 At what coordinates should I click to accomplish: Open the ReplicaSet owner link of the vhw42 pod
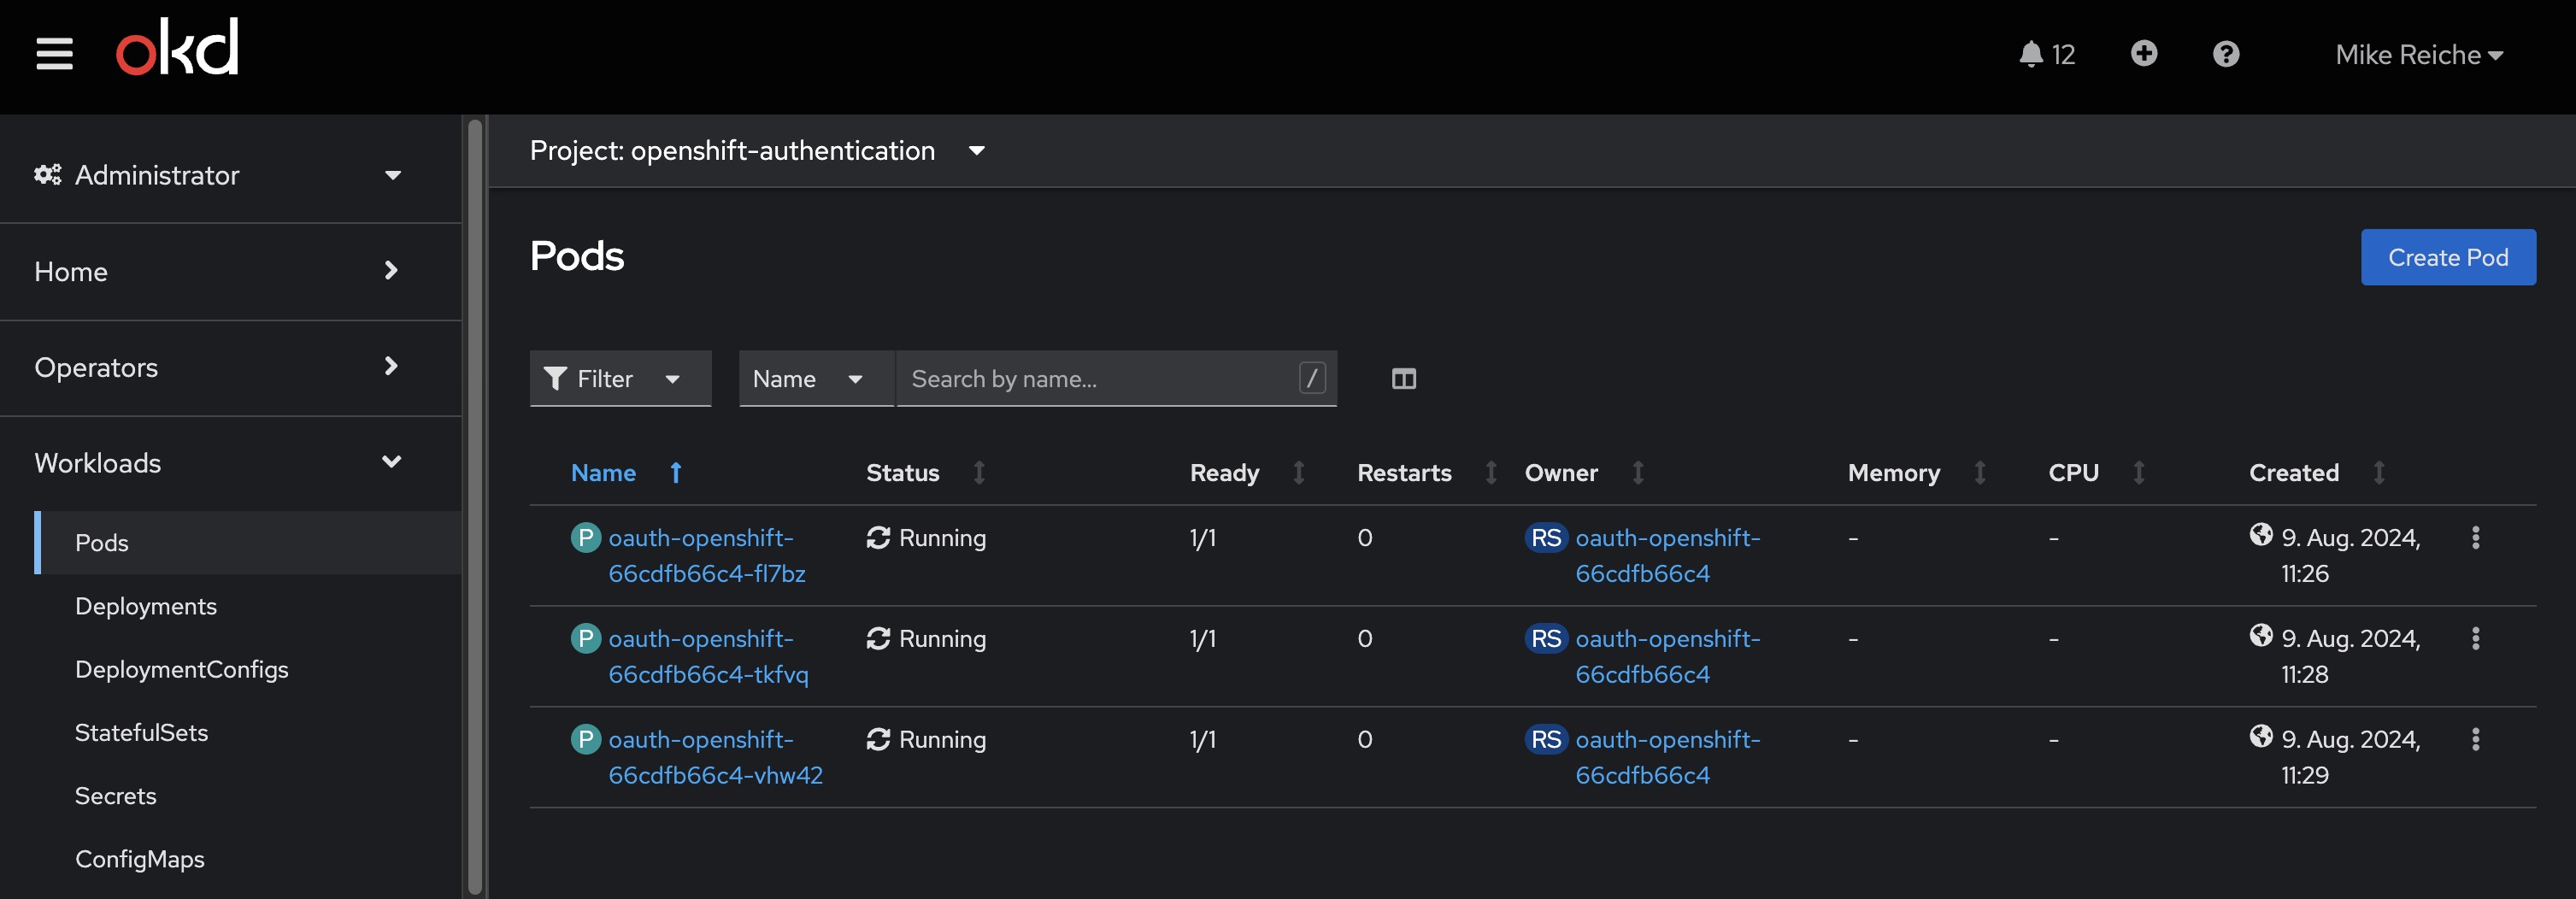pyautogui.click(x=1667, y=758)
